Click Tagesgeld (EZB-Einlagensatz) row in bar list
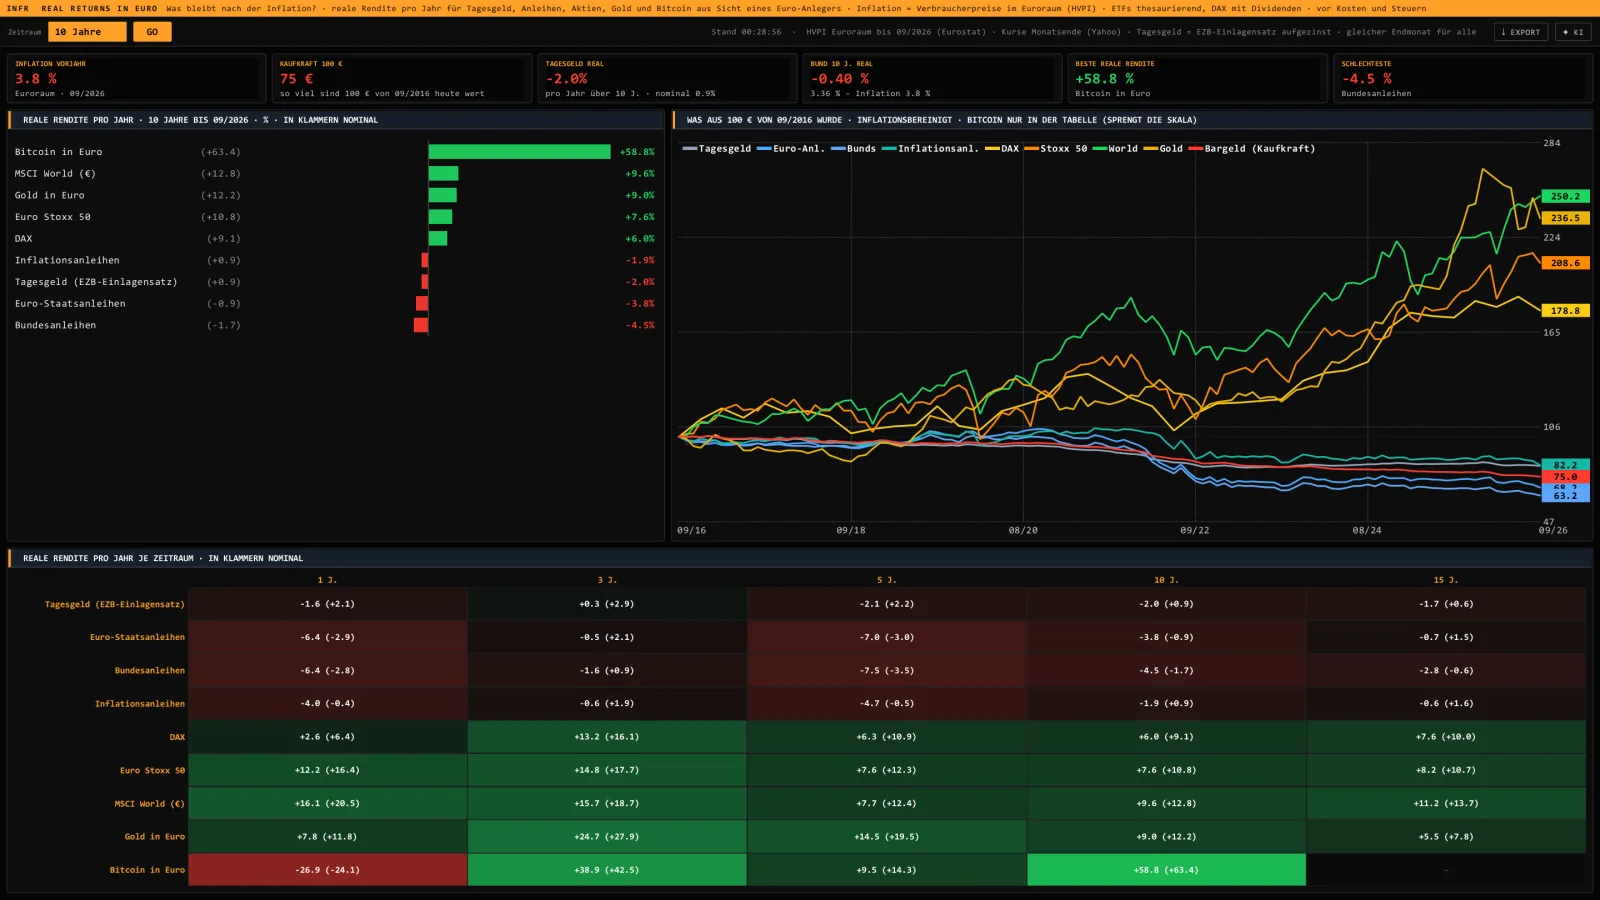This screenshot has width=1600, height=900. point(335,282)
